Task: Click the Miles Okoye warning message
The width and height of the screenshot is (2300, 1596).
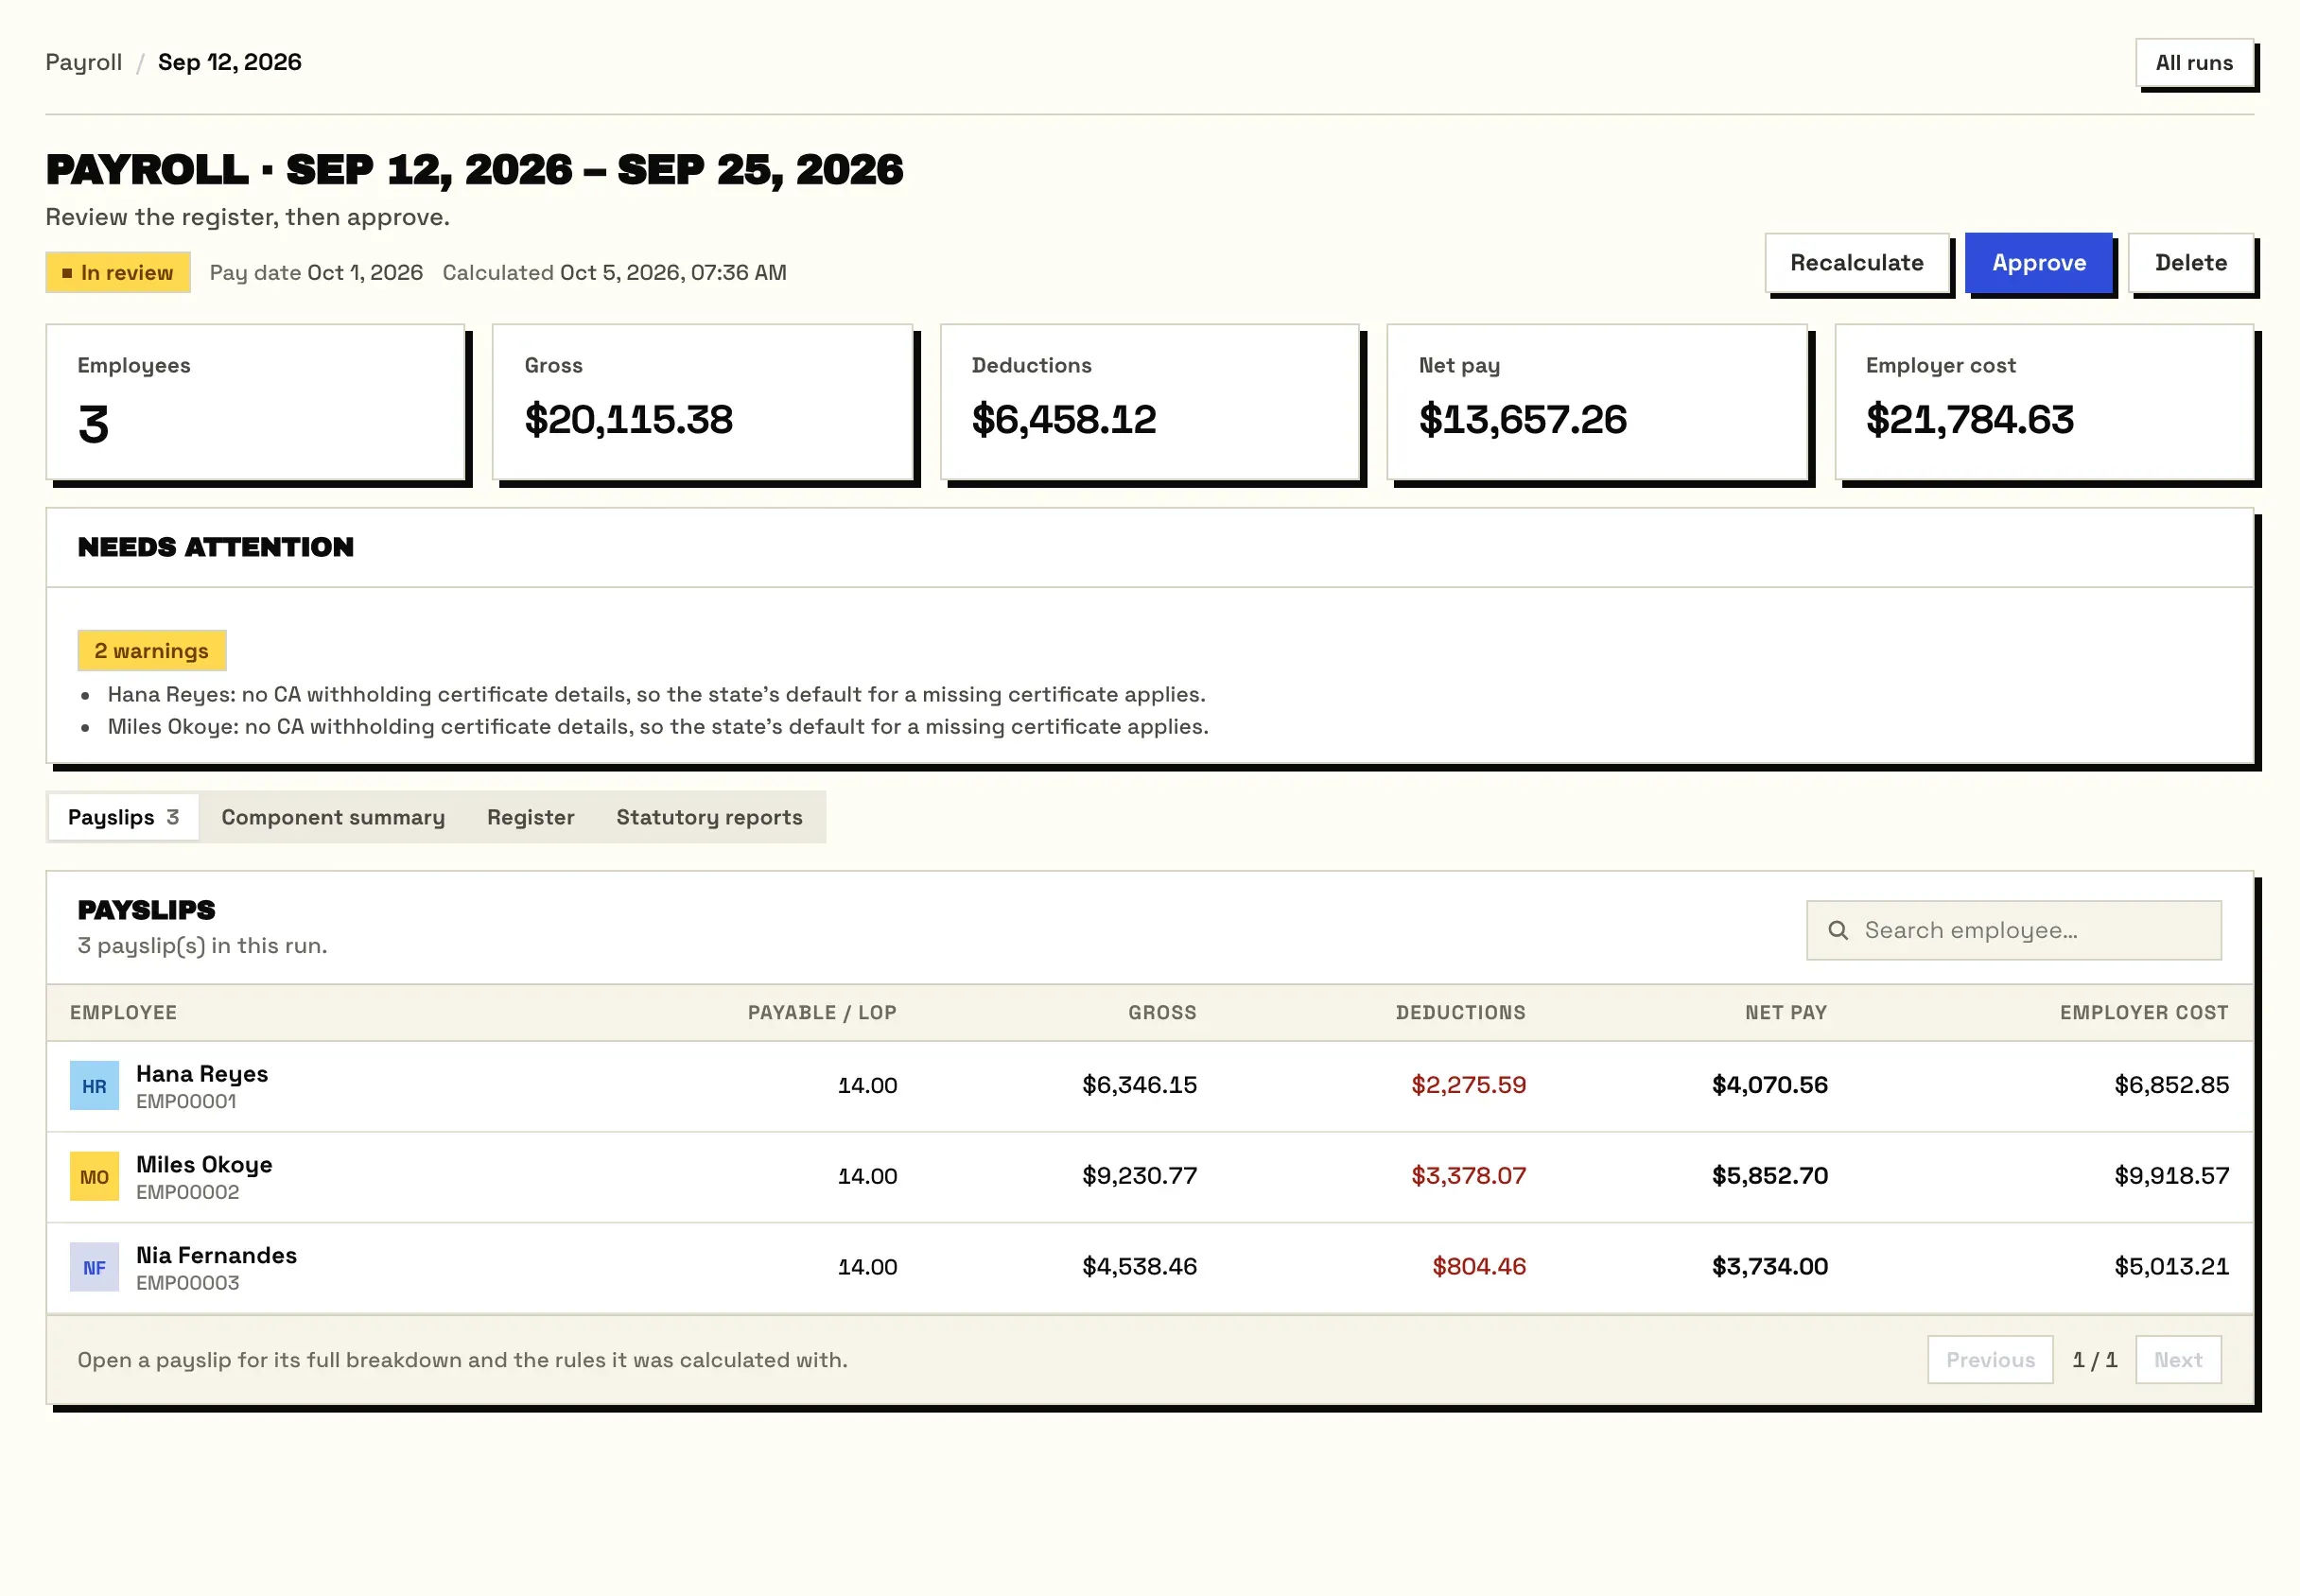Action: coord(658,727)
